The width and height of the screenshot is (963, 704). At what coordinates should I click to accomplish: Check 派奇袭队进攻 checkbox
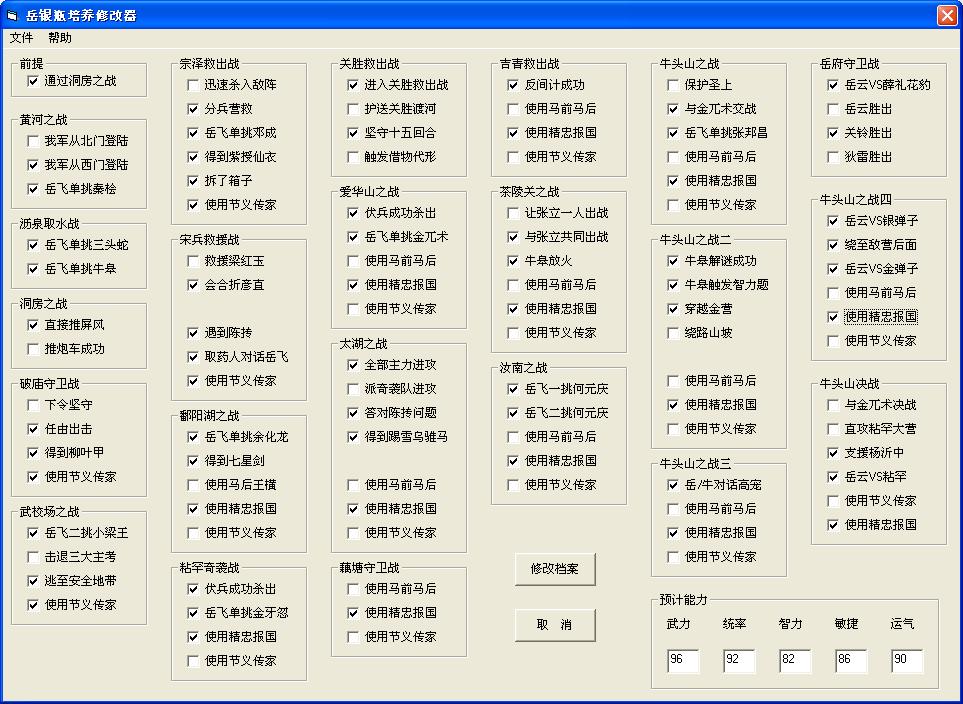353,389
